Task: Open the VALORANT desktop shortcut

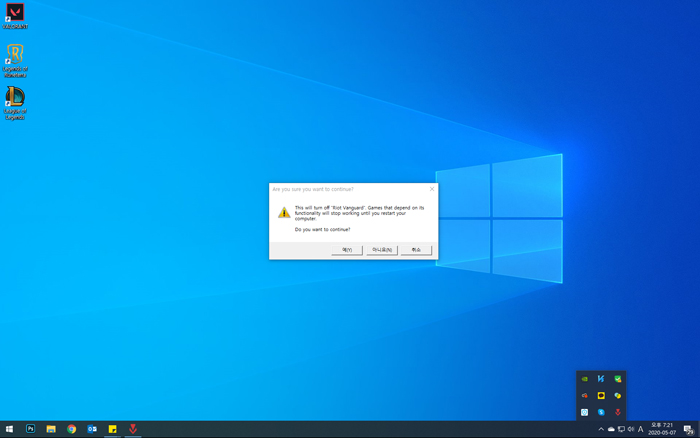Action: (x=14, y=15)
